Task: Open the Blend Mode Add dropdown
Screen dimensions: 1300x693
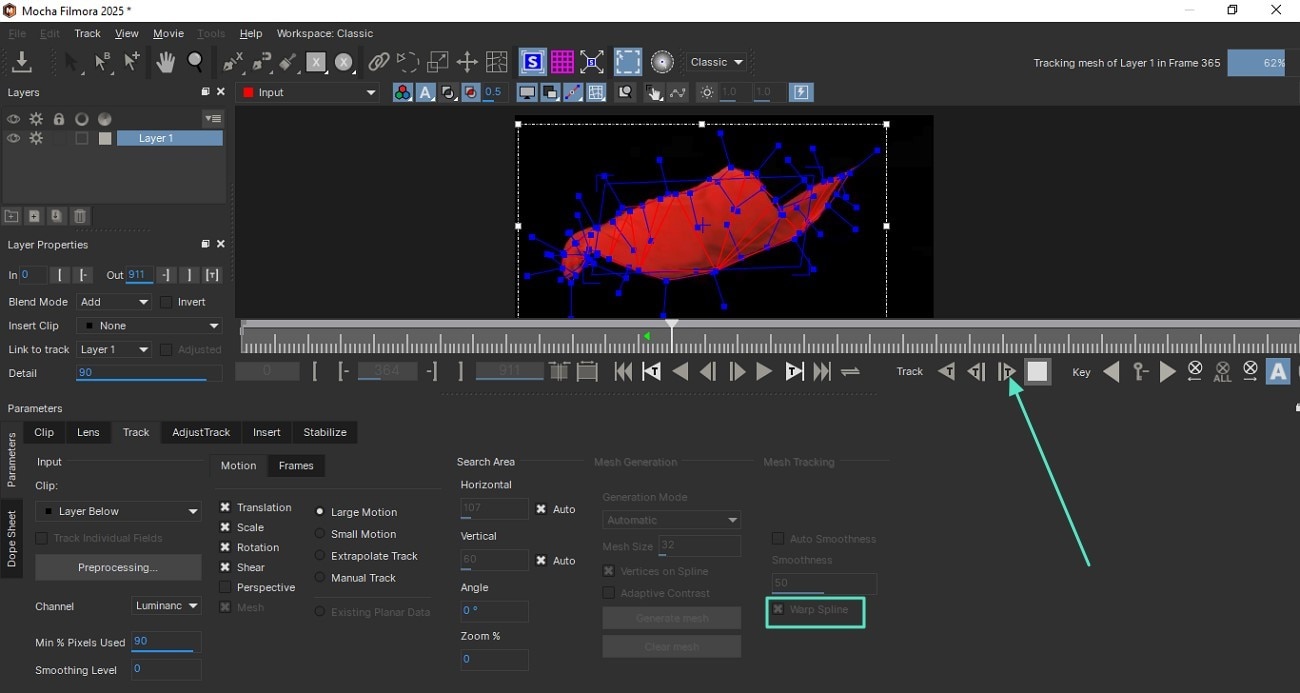Action: (114, 302)
